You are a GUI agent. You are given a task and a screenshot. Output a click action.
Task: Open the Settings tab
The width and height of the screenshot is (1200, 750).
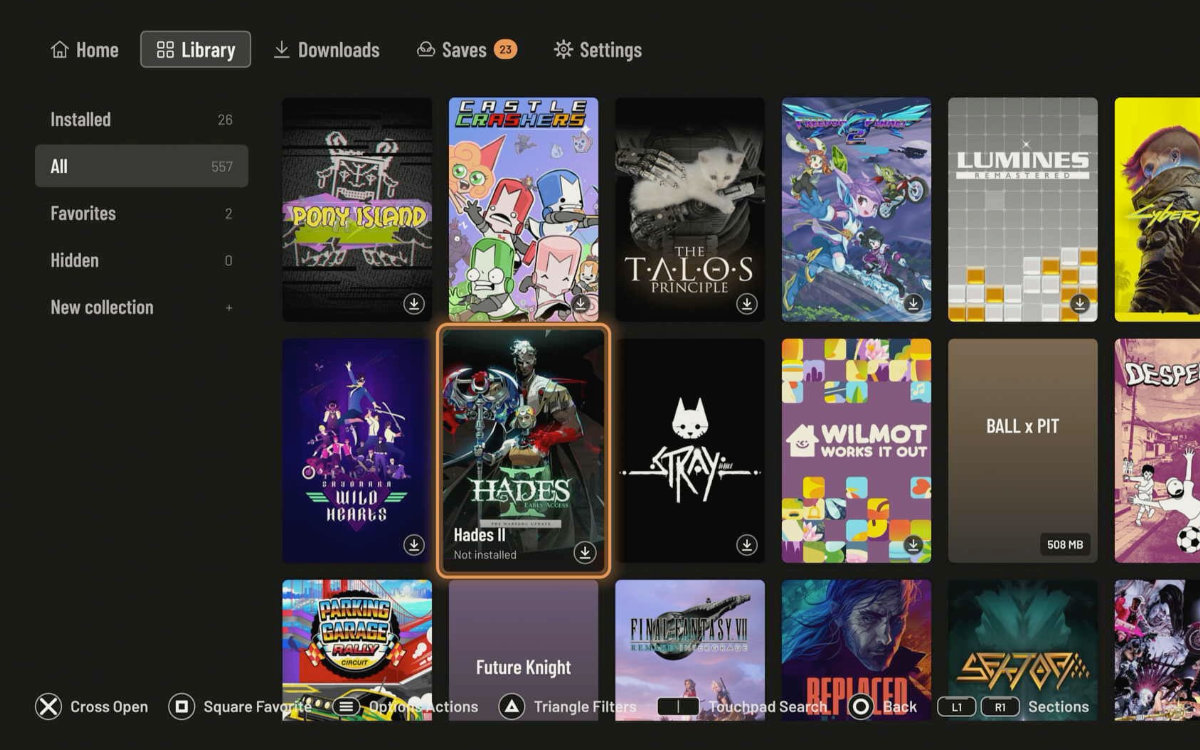597,50
